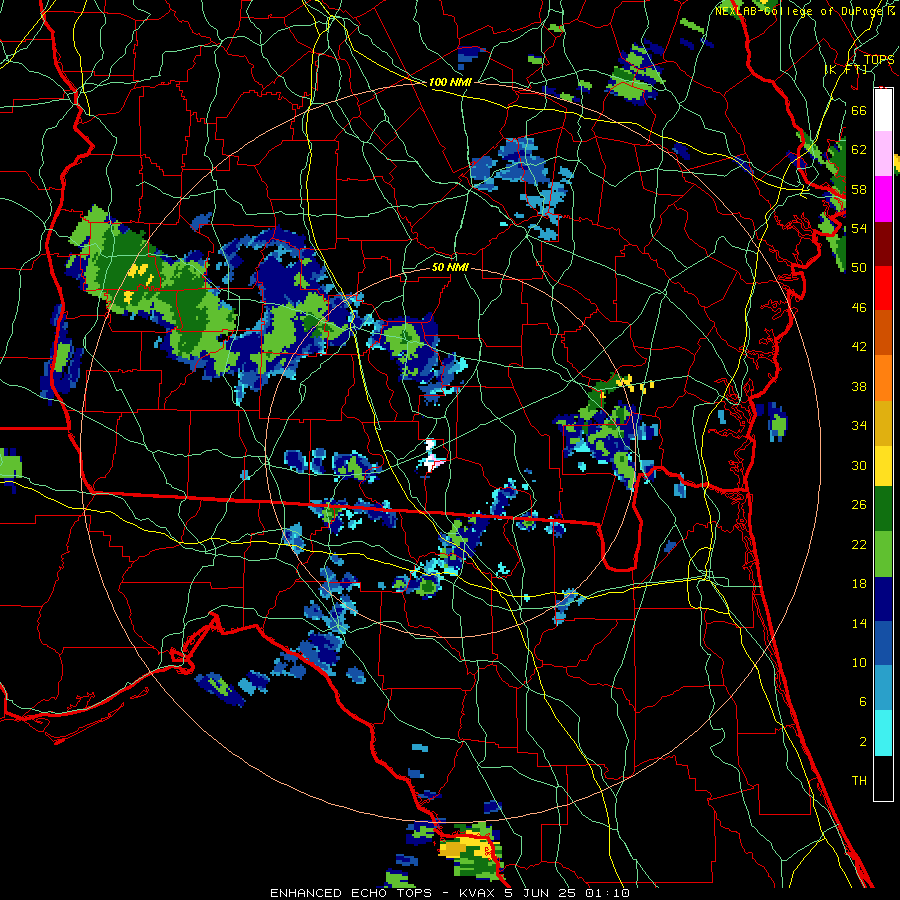Click the navy blue legend swatch
The height and width of the screenshot is (900, 900).
[883, 599]
